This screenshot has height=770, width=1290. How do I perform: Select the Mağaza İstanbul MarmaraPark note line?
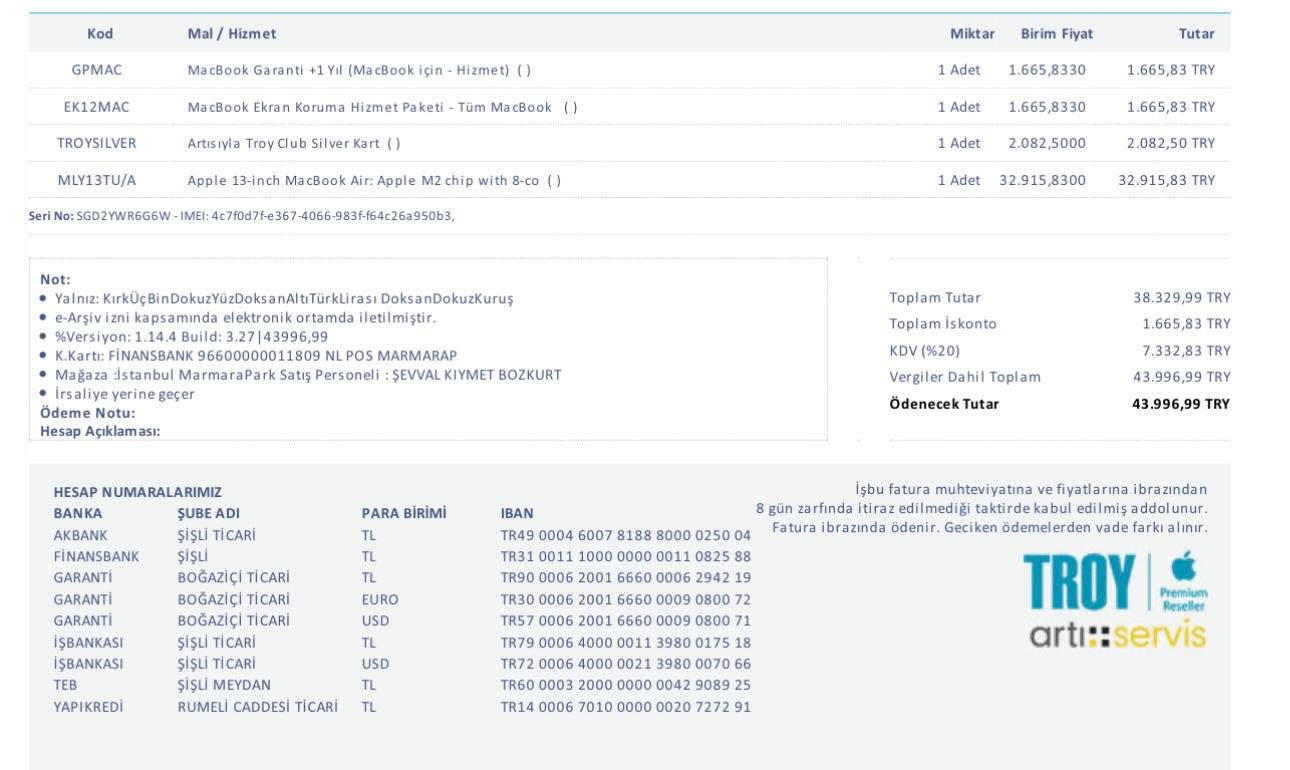308,374
